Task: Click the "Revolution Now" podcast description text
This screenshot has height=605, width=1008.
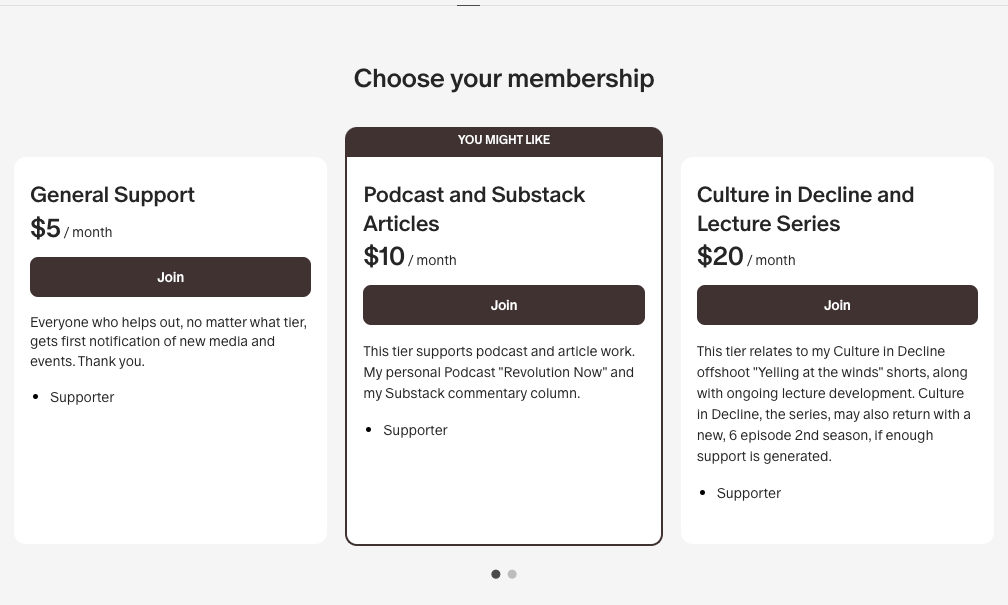Action: coord(498,372)
